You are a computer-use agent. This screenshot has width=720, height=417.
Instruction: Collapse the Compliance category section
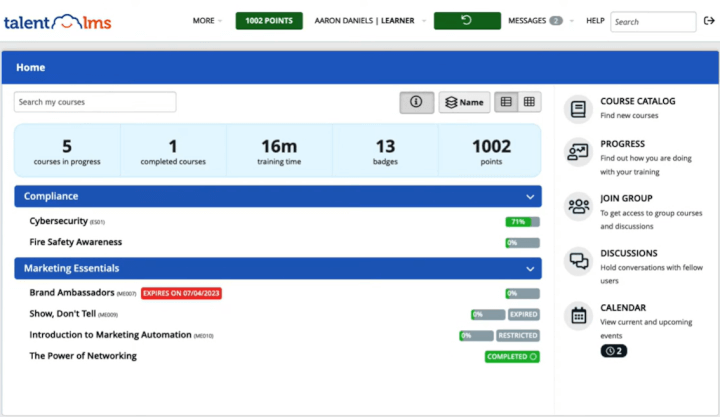(530, 197)
